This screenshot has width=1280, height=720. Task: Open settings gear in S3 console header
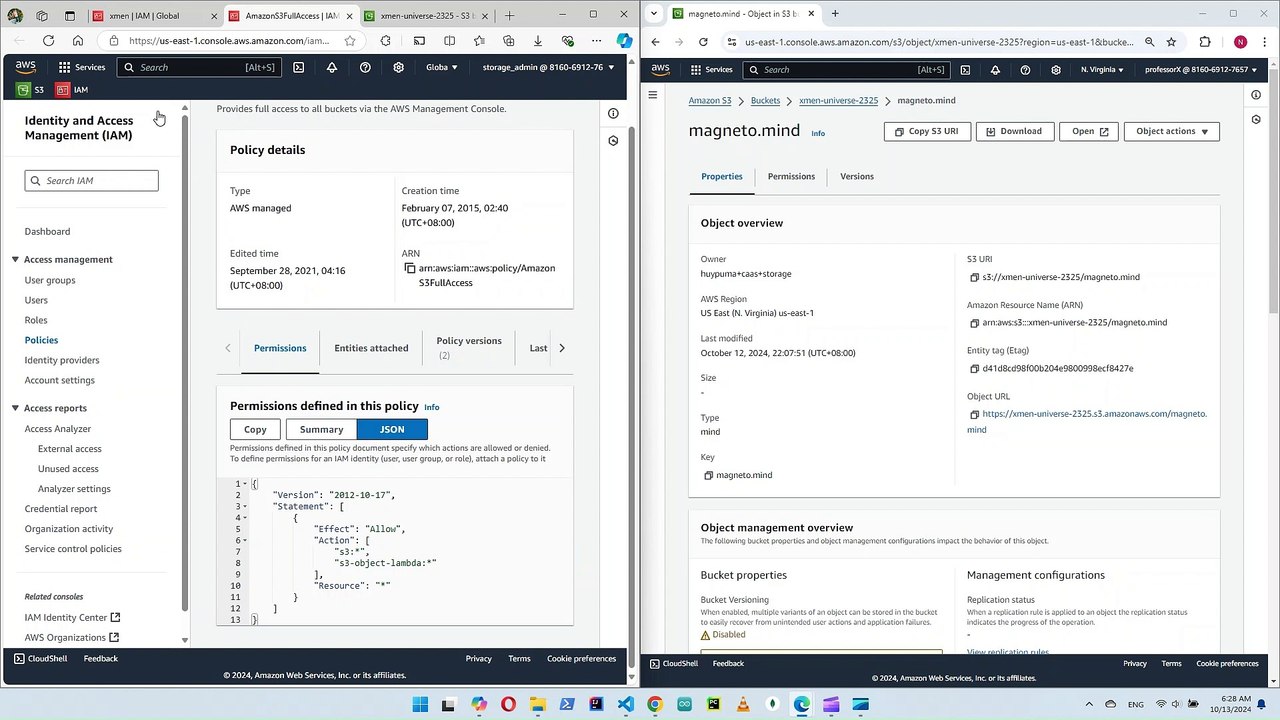pyautogui.click(x=1055, y=70)
